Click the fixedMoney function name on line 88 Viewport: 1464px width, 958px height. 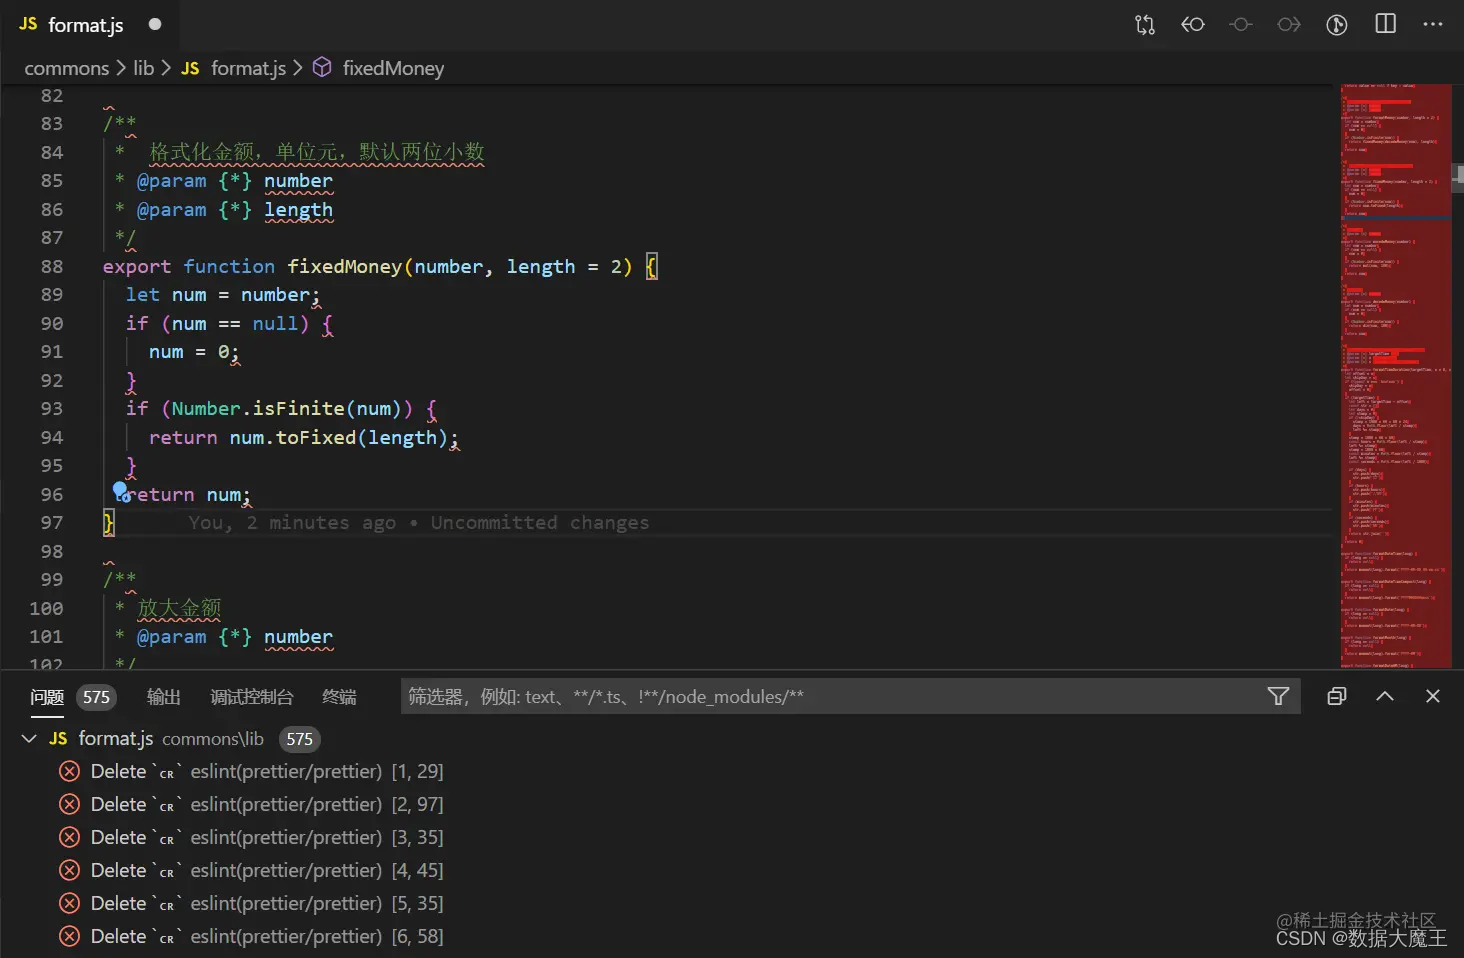point(344,266)
